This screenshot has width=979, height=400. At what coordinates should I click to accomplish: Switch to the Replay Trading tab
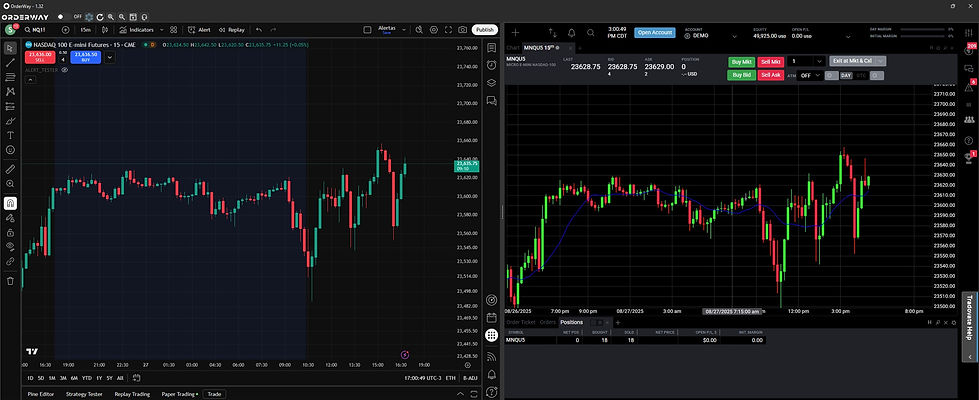(132, 394)
